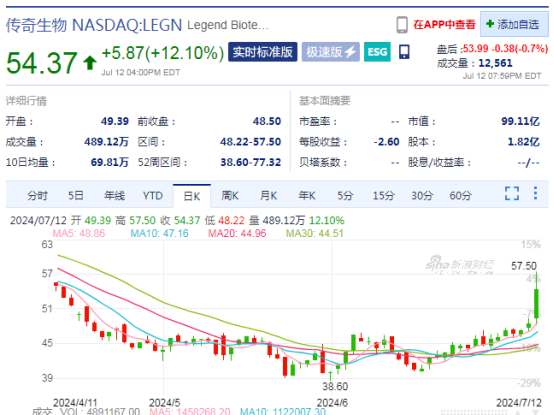Switch to the 分时 chart tab
This screenshot has width=554, height=415.
click(x=37, y=195)
